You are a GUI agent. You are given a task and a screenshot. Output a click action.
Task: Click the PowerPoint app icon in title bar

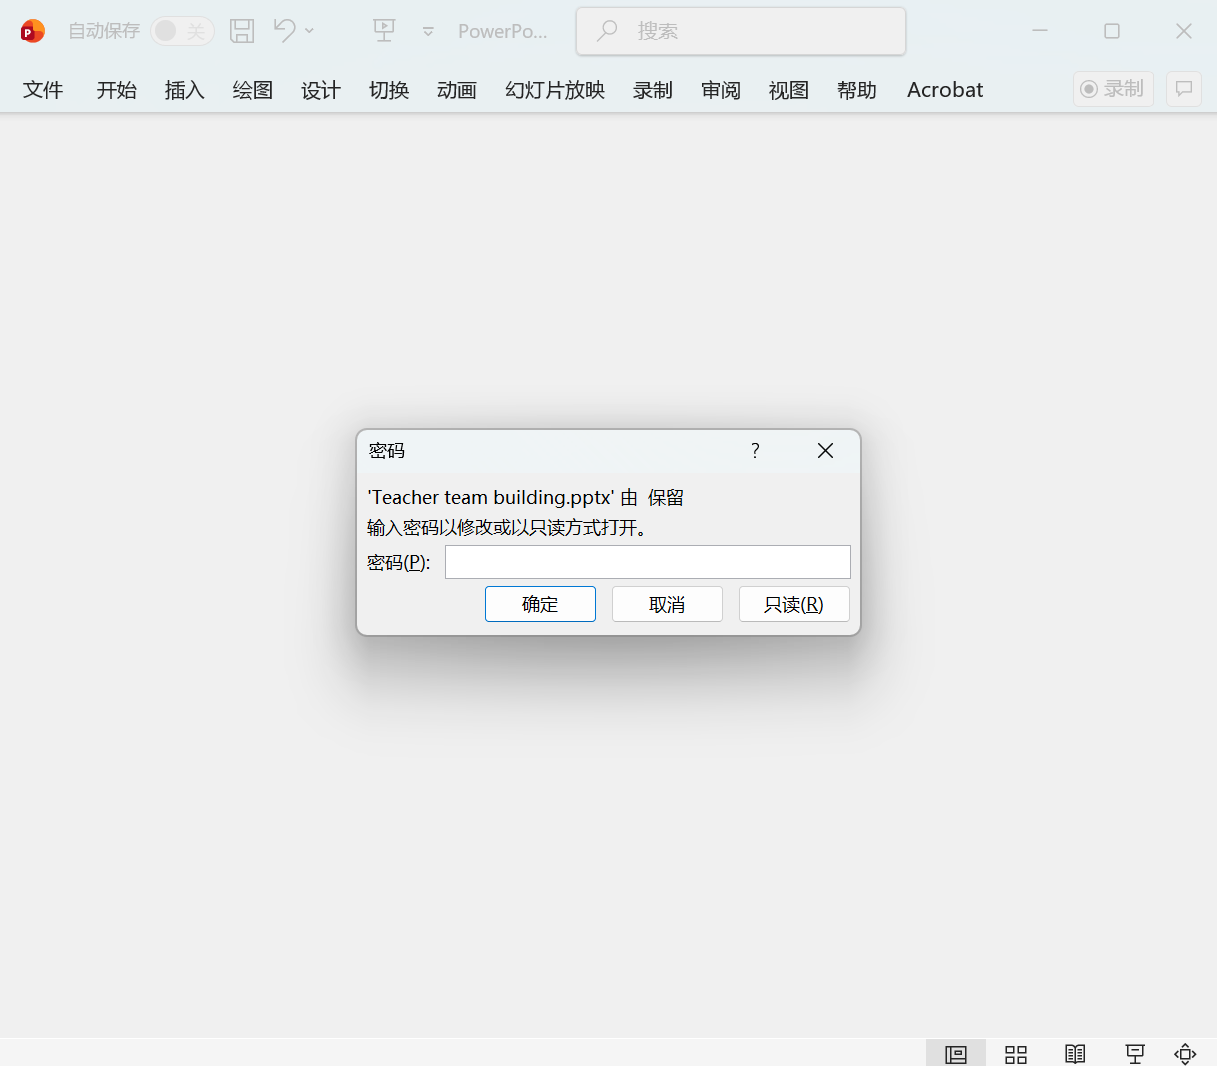(x=32, y=31)
